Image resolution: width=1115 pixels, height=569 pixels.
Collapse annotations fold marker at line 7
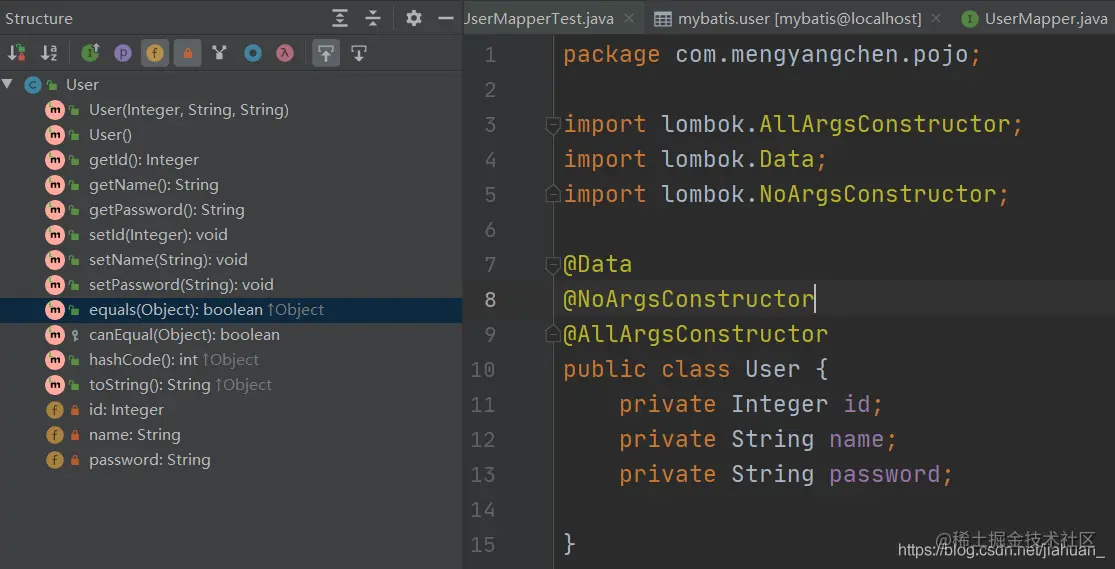[553, 265]
